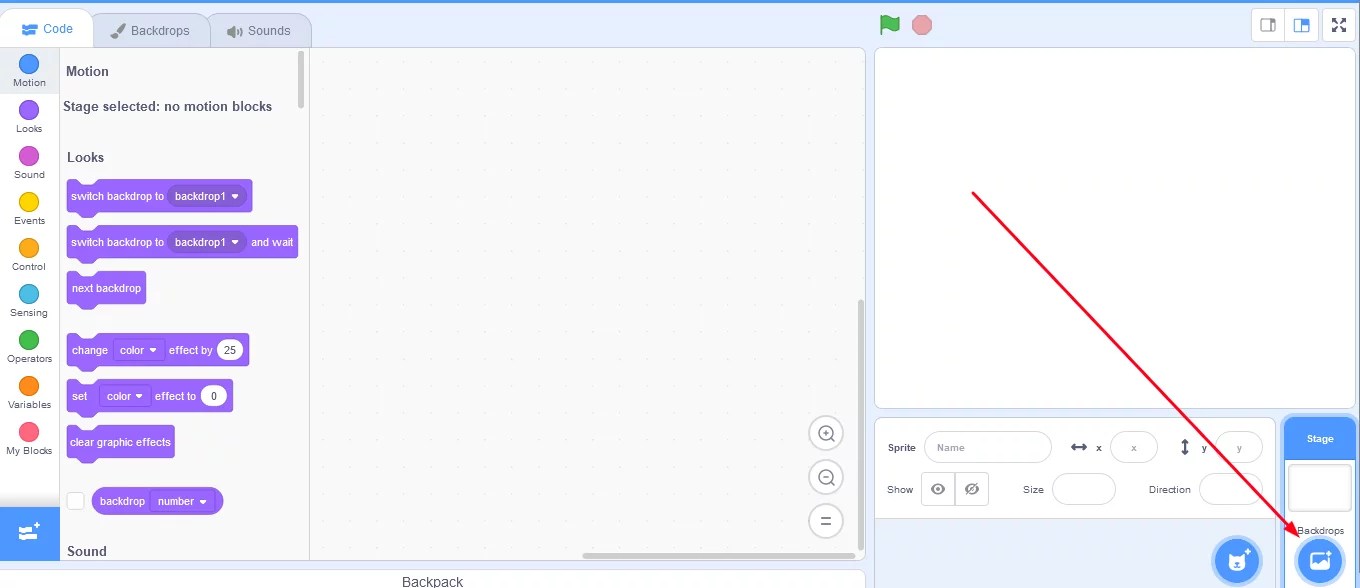
Task: Select the Events category circle
Action: pyautogui.click(x=29, y=202)
